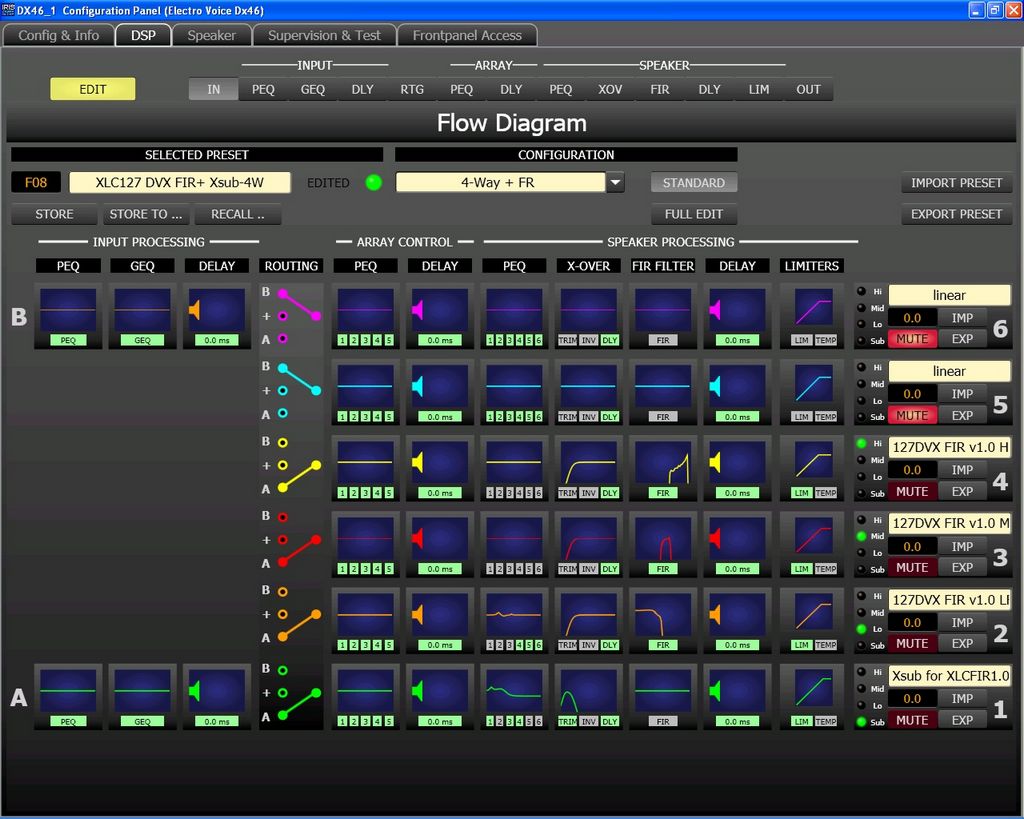Select routing A+B sum for channel 1
Viewport: 1024px width, 819px height.
pos(283,692)
